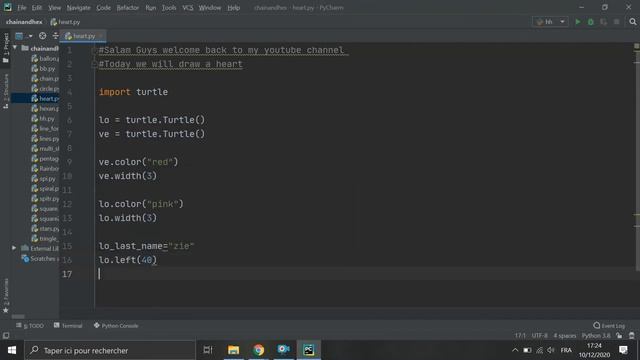
Task: Show hidden system tray icons
Action: coord(515,350)
